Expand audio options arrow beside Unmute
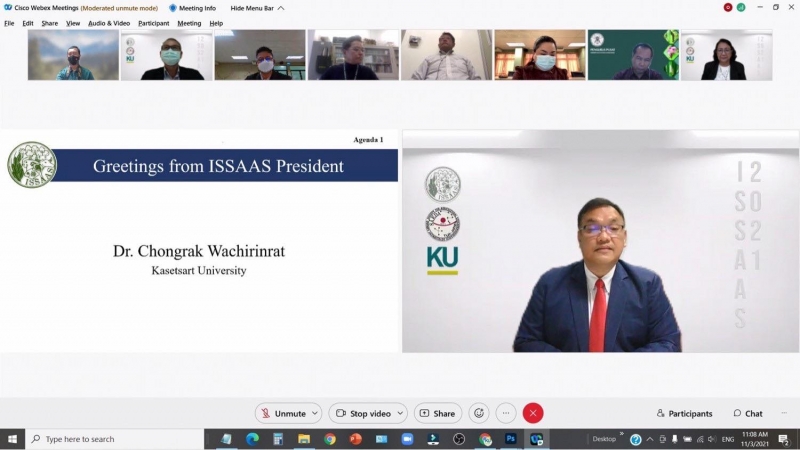Screen dimensions: 800x450 click(x=316, y=413)
